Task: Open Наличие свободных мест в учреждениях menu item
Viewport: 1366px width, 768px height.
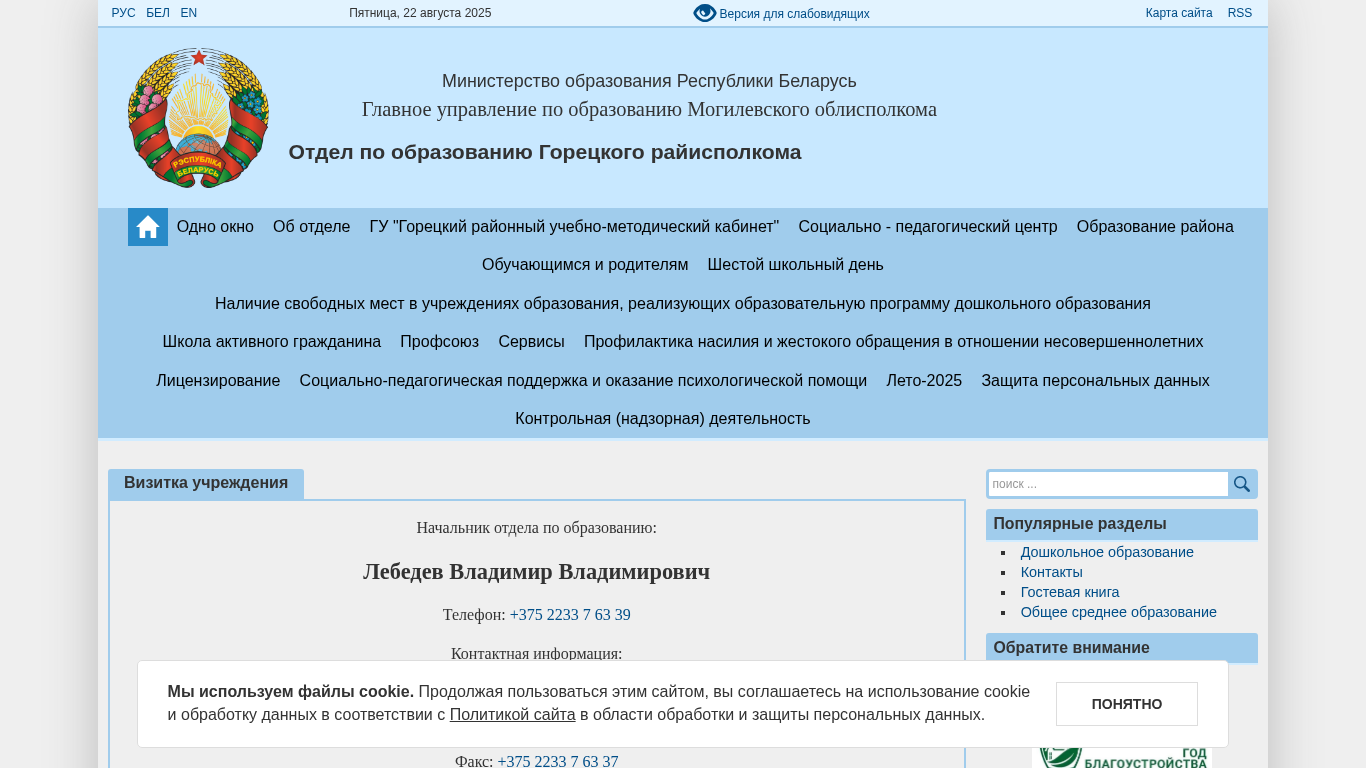Action: (683, 304)
